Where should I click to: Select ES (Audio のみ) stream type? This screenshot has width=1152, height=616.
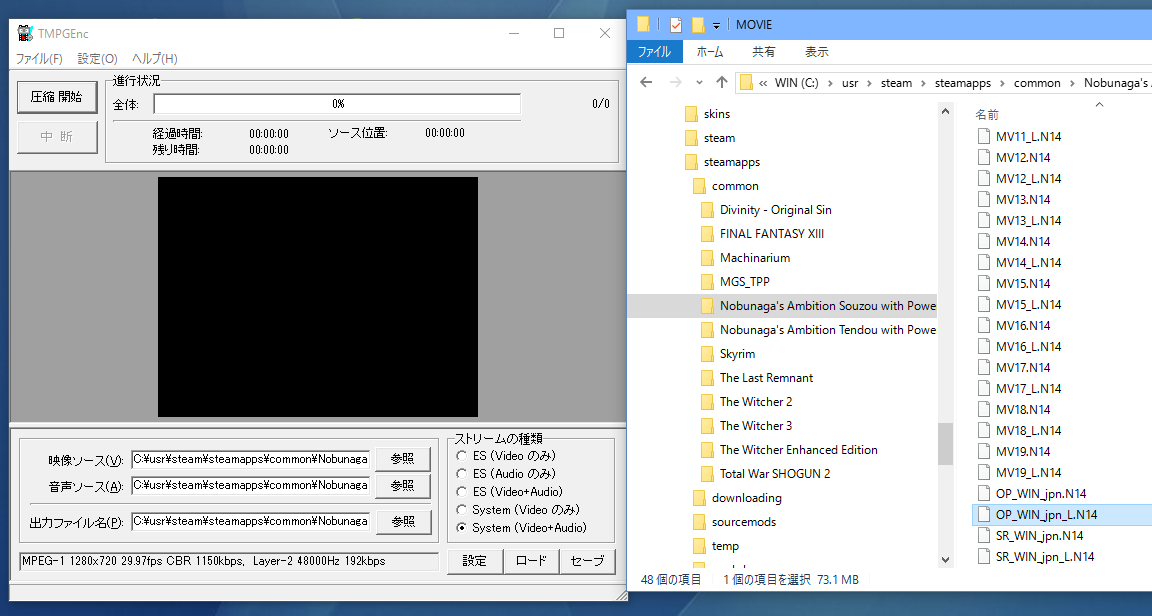[462, 474]
